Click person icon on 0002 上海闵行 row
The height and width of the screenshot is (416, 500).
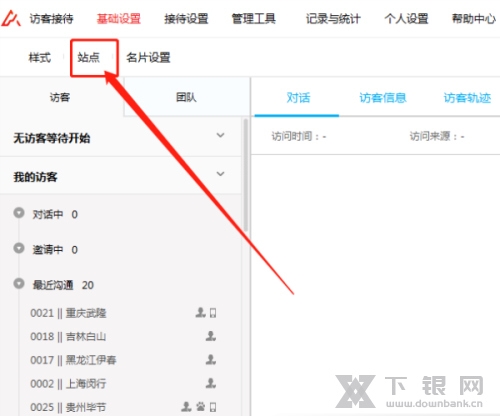click(211, 383)
